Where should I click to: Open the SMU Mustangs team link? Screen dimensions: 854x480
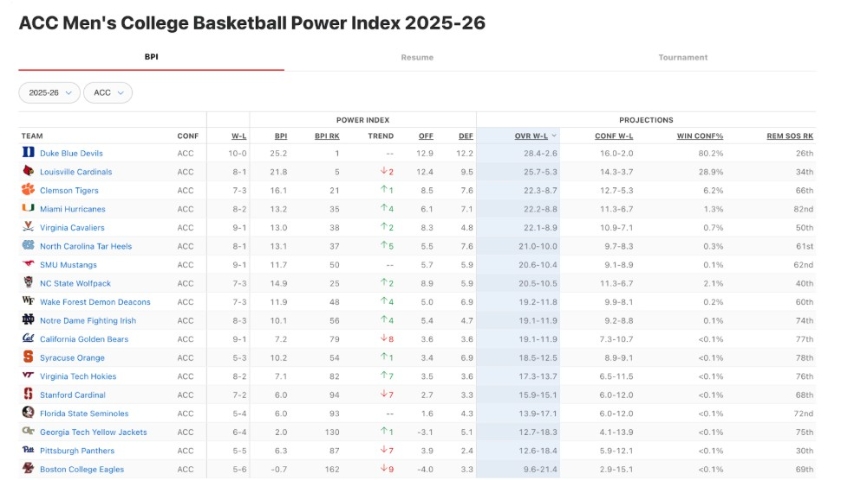pos(68,265)
